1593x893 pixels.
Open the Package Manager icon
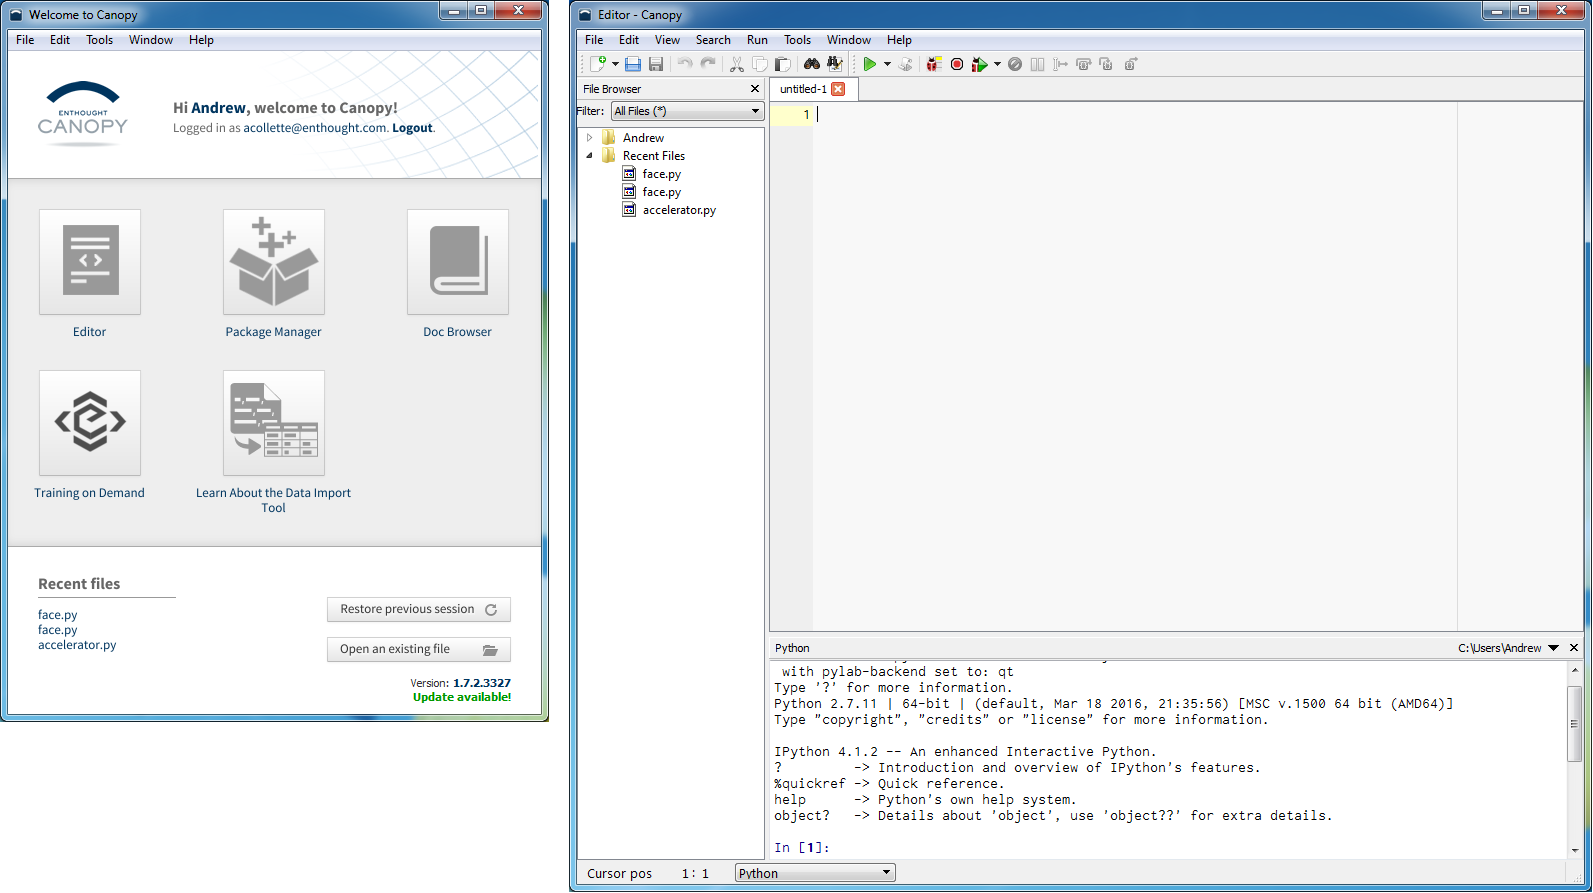pyautogui.click(x=274, y=262)
